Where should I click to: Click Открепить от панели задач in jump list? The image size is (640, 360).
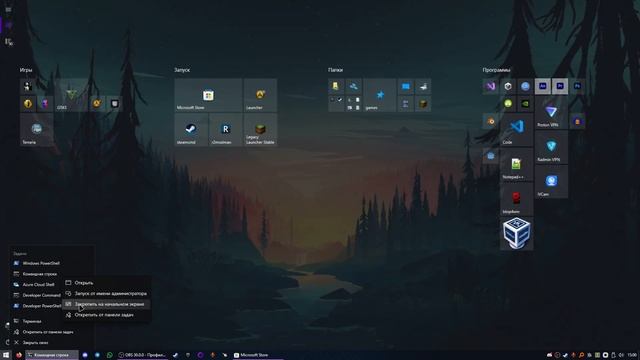click(52, 332)
